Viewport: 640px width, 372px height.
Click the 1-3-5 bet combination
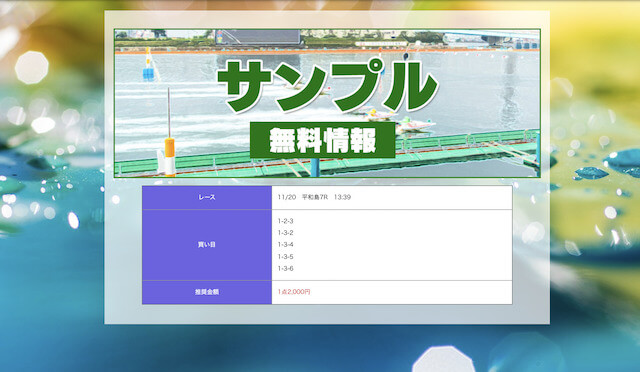pyautogui.click(x=285, y=257)
